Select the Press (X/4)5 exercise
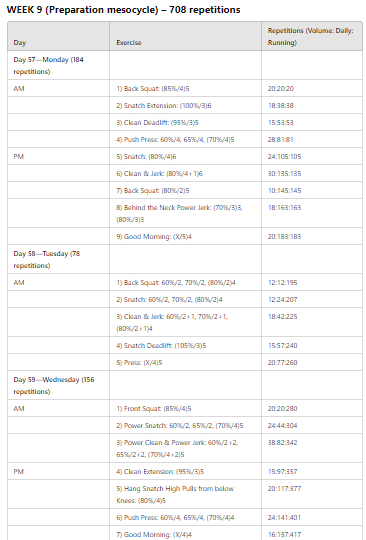Viewport: 366px width, 540px height. [x=139, y=362]
